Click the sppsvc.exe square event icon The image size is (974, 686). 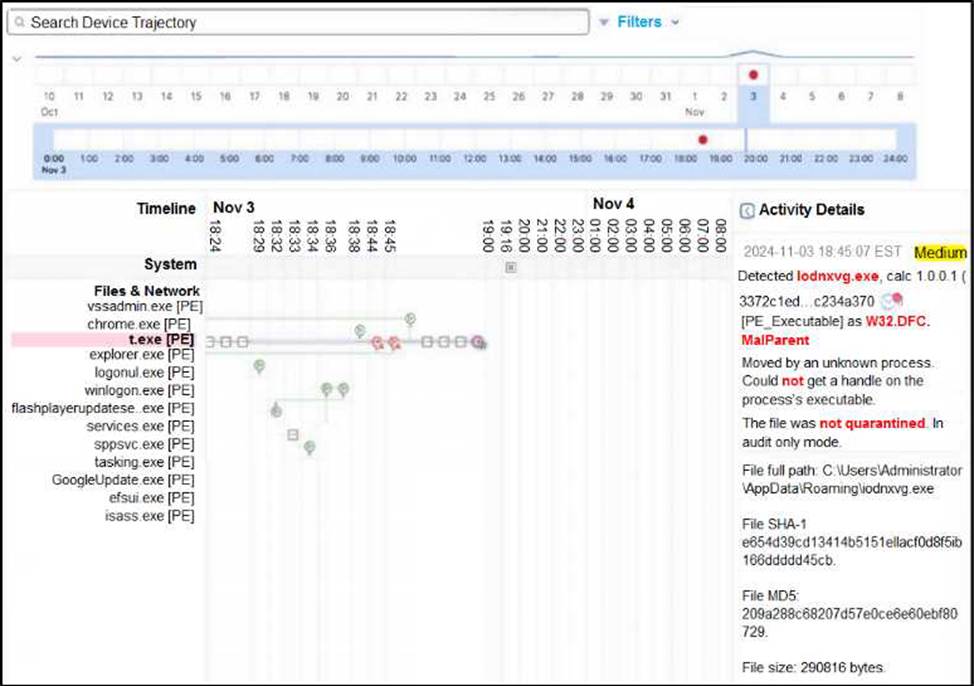293,434
